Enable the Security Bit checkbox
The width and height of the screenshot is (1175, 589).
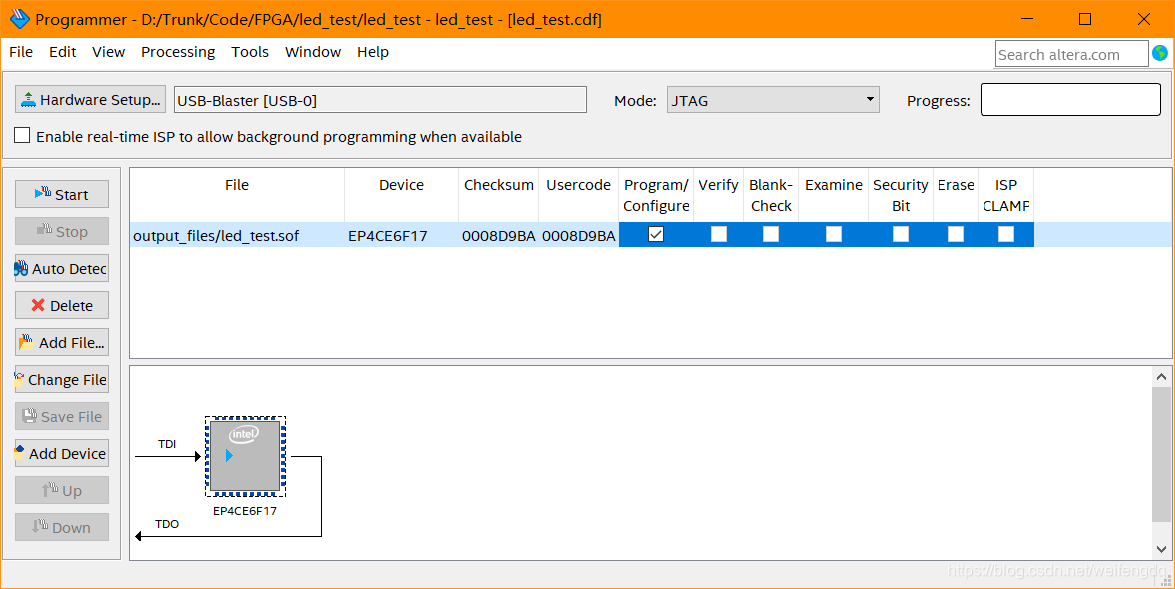[x=901, y=235]
